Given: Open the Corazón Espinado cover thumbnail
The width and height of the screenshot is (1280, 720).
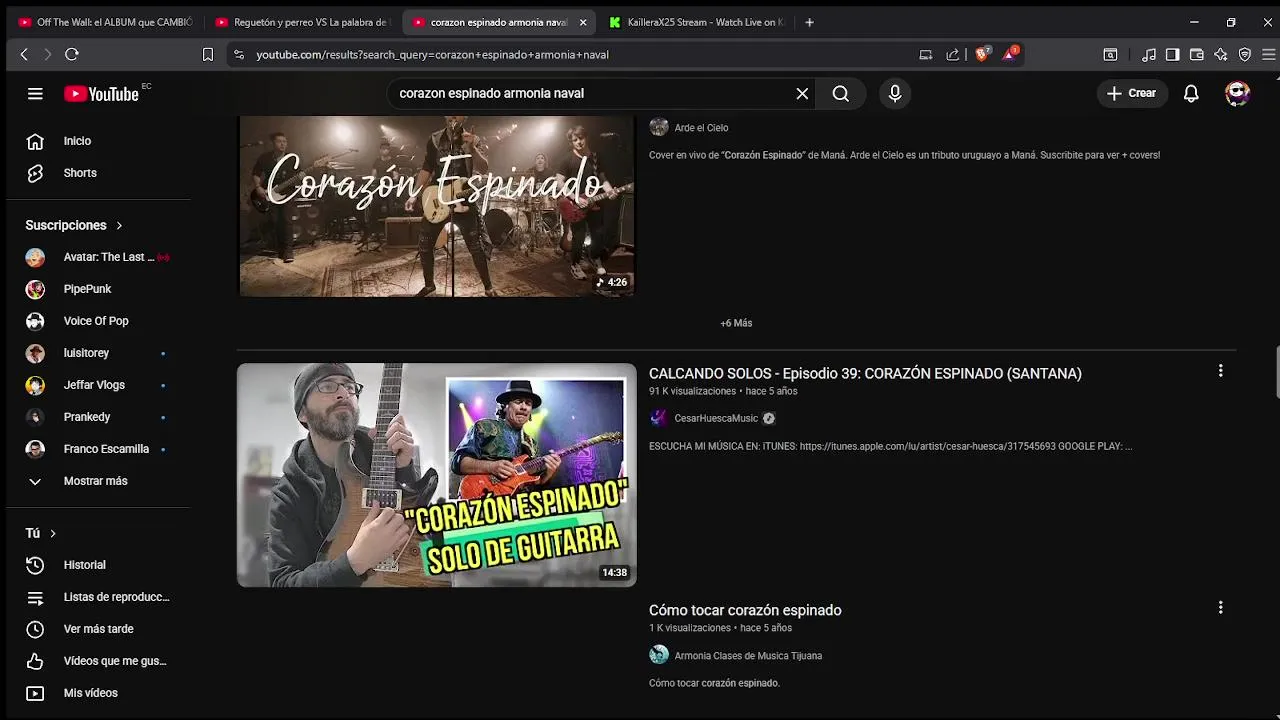Looking at the screenshot, I should (x=436, y=206).
